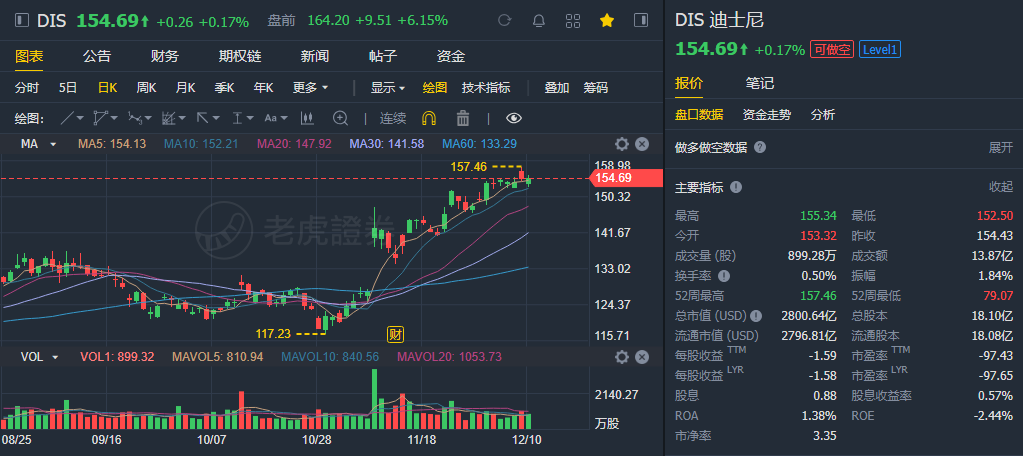
Task: Click the zoom-in magnifier icon
Action: 341,118
